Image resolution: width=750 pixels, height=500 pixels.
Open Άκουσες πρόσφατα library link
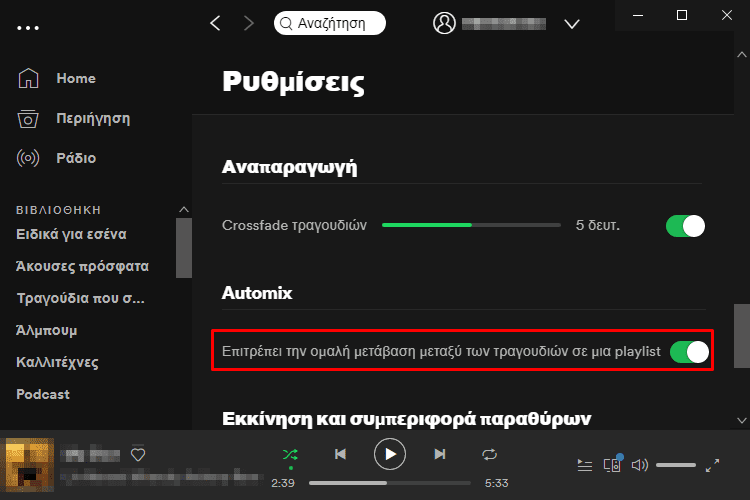tap(82, 266)
